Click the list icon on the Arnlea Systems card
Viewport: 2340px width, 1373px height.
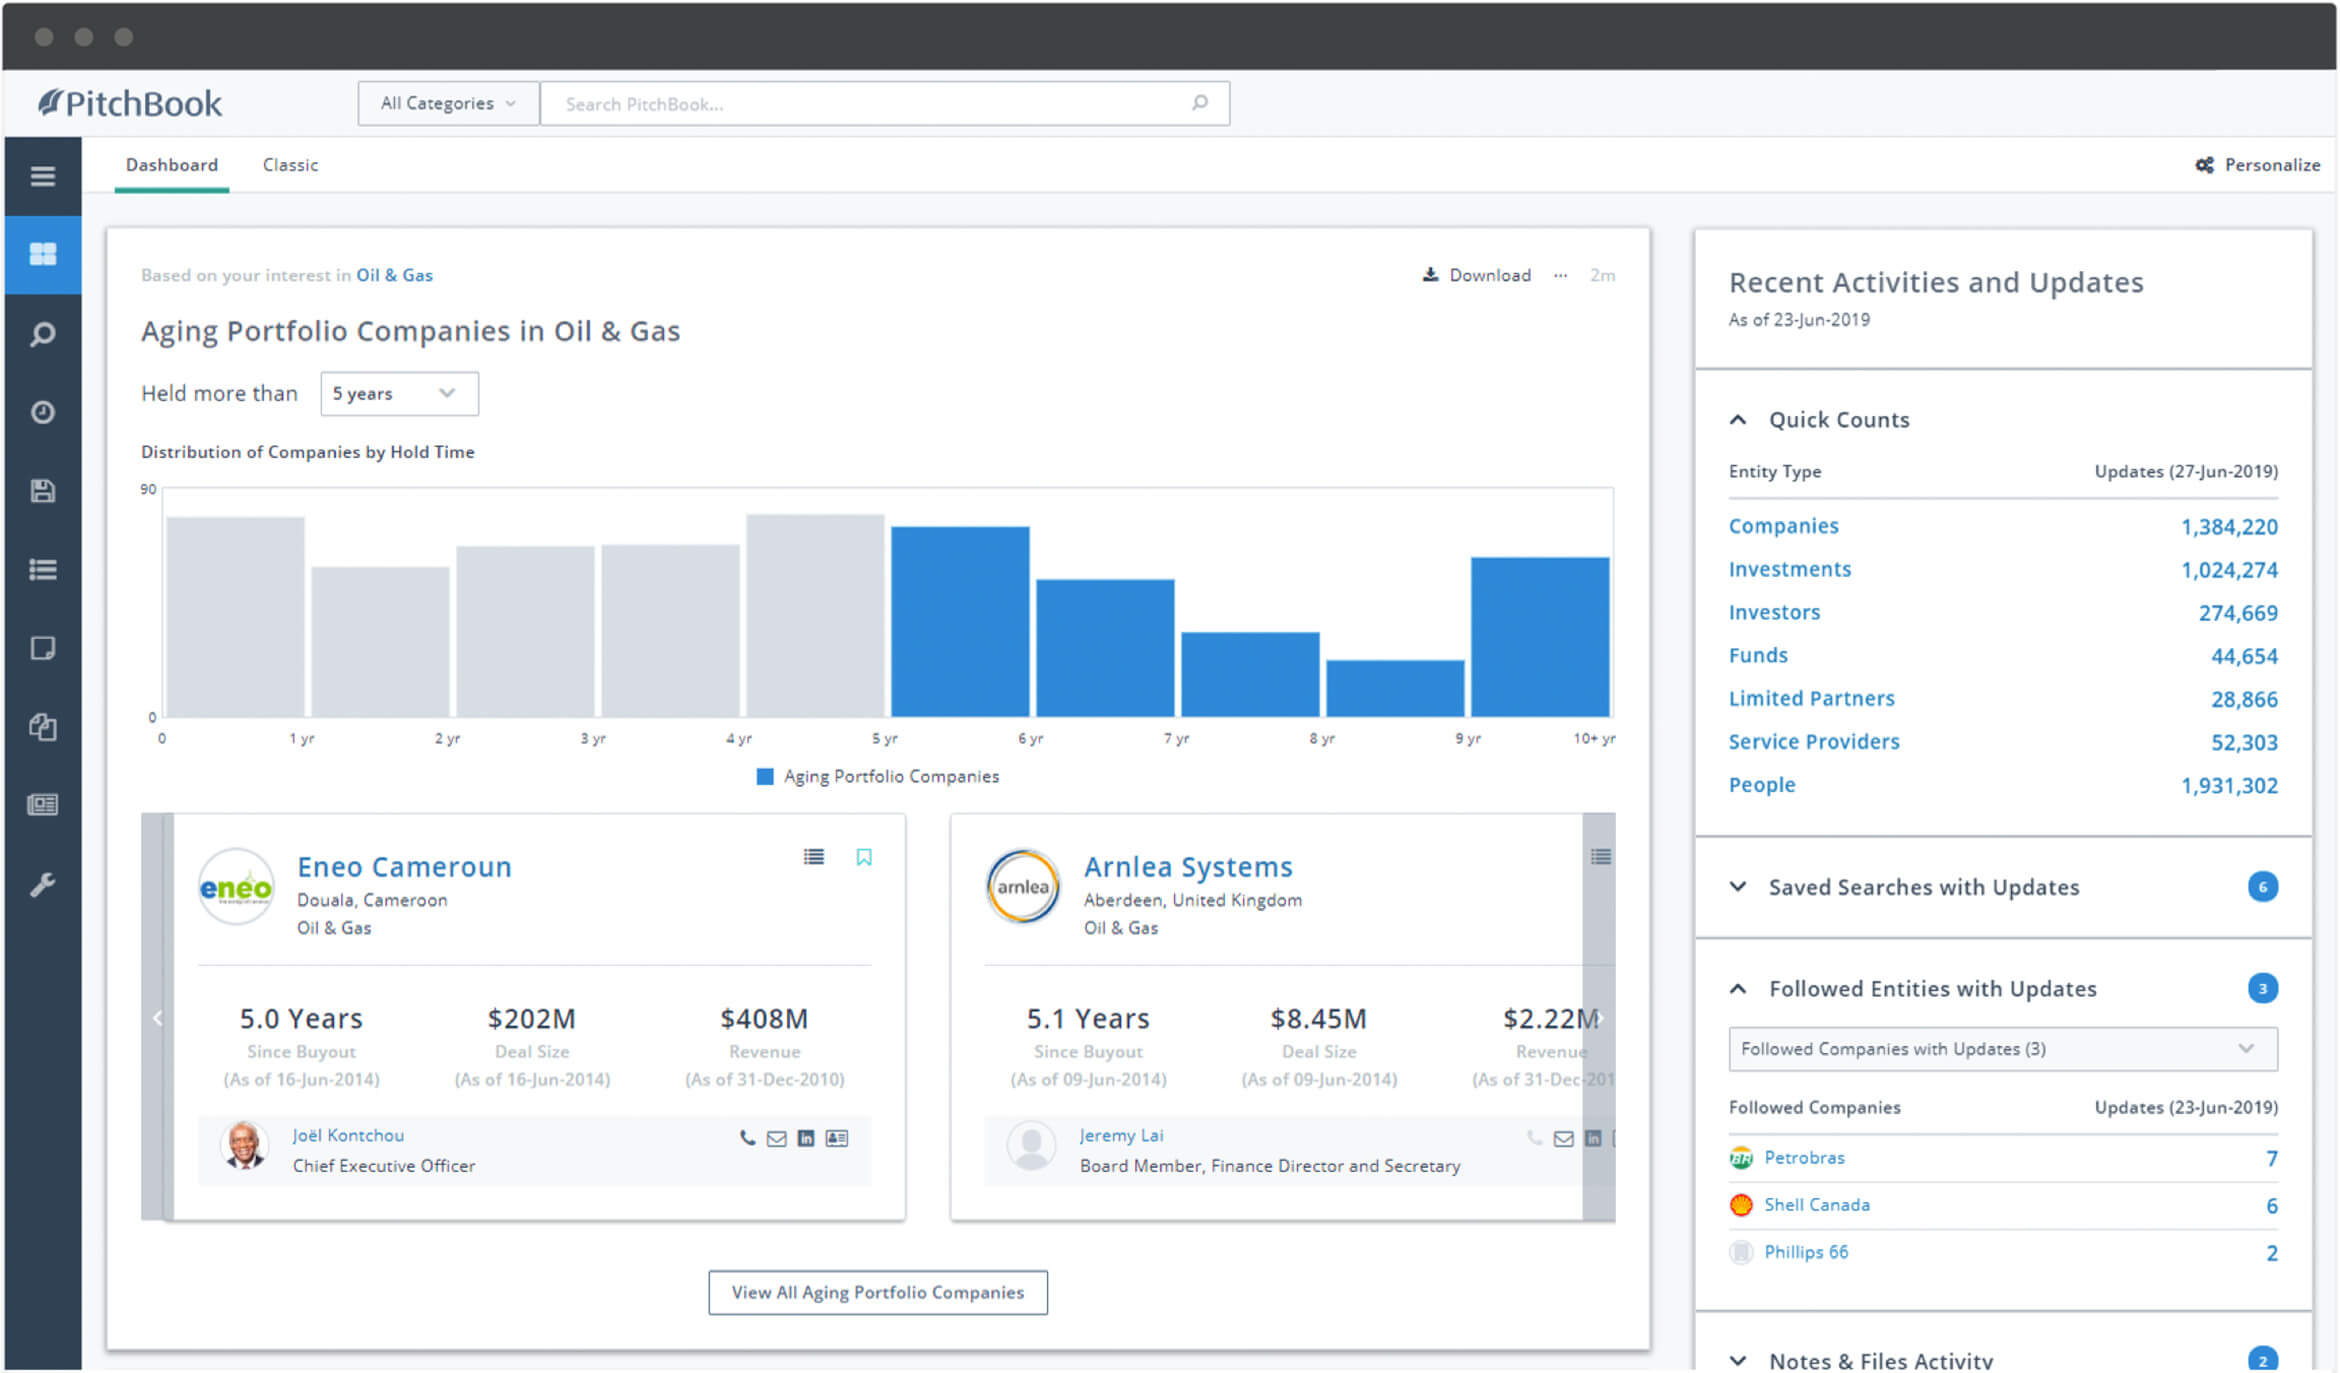click(1600, 857)
